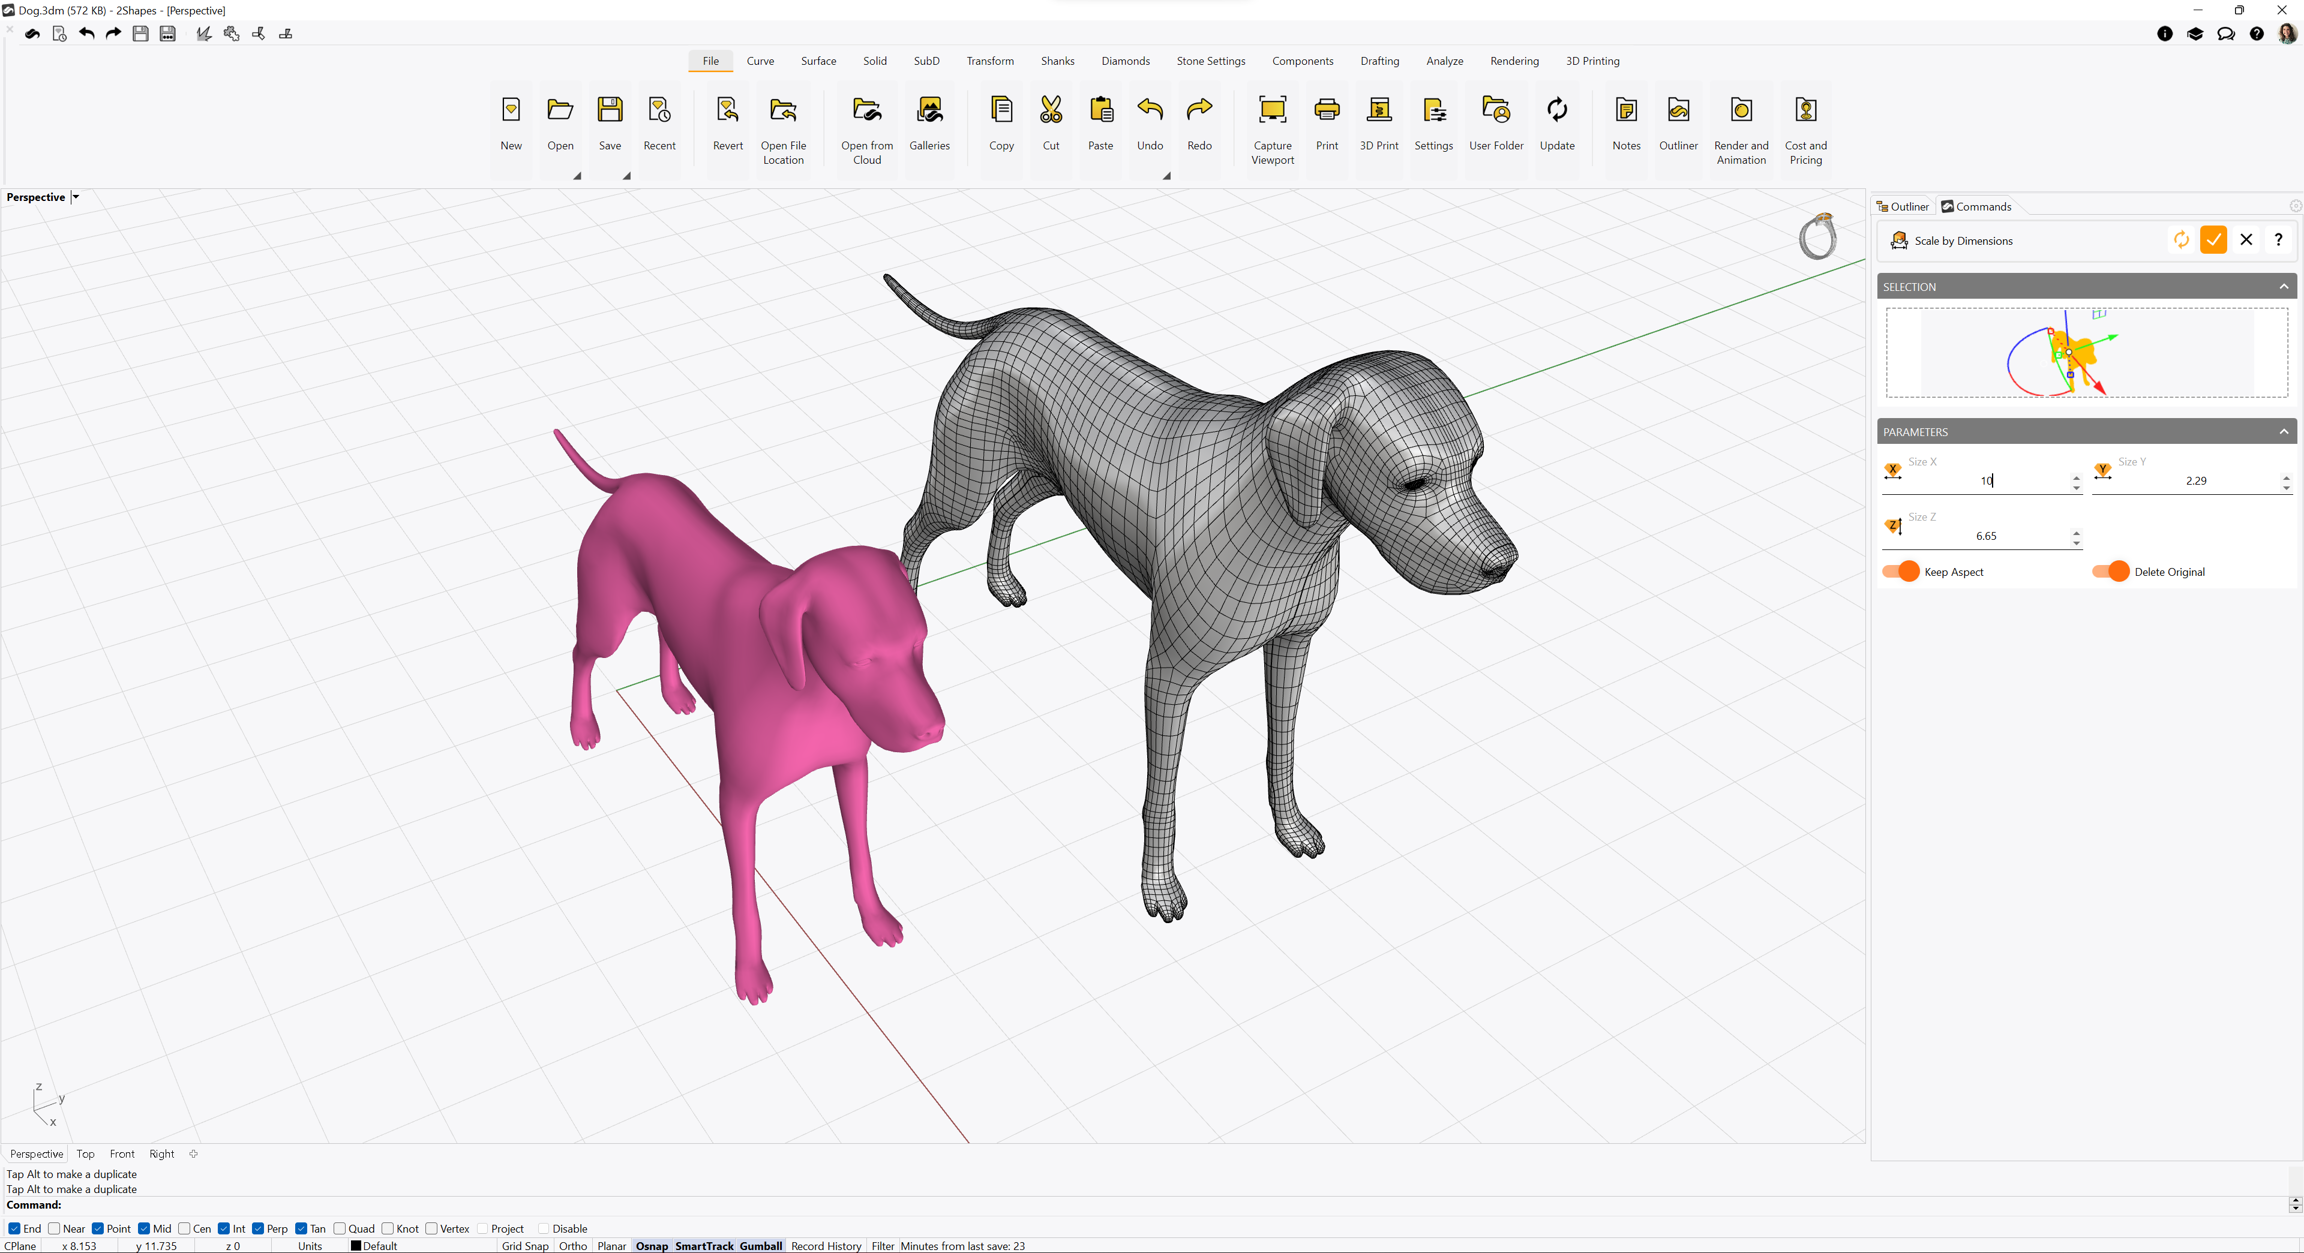2304x1253 pixels.
Task: Click the Revert file icon
Action: point(727,112)
